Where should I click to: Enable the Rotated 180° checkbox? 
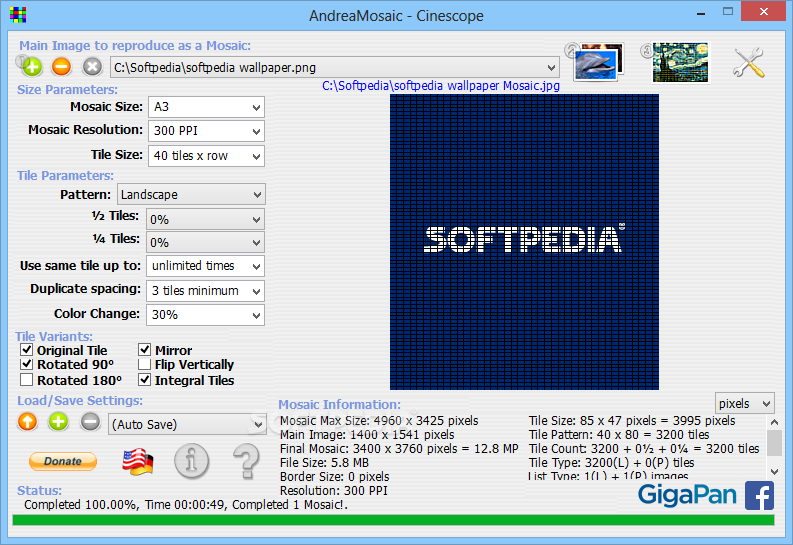click(27, 380)
